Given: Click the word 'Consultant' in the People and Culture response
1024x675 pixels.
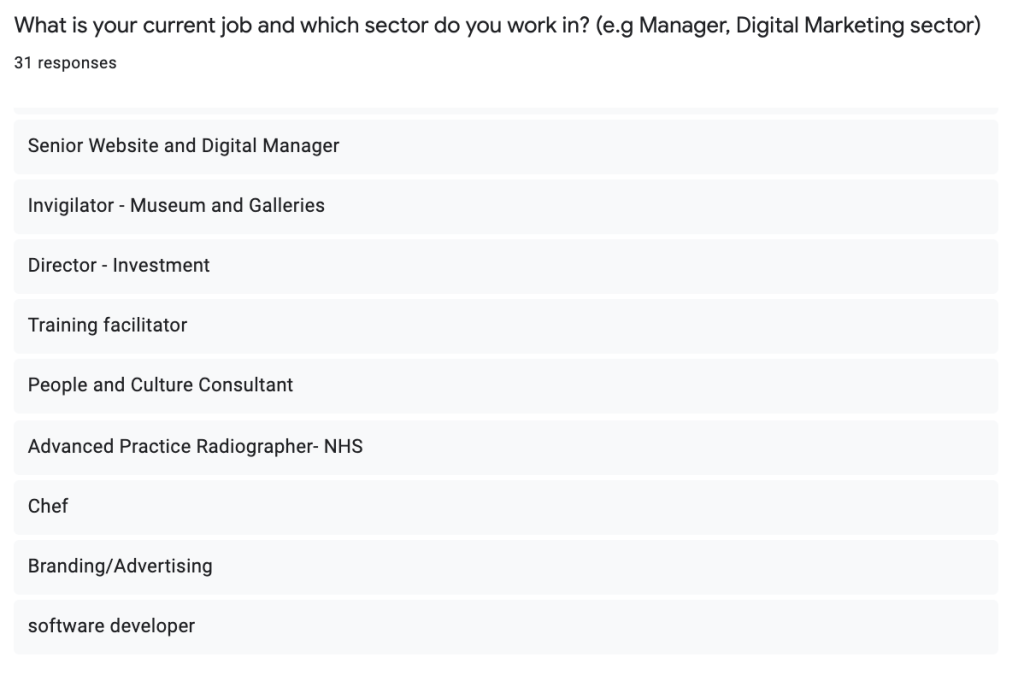Looking at the screenshot, I should [246, 386].
